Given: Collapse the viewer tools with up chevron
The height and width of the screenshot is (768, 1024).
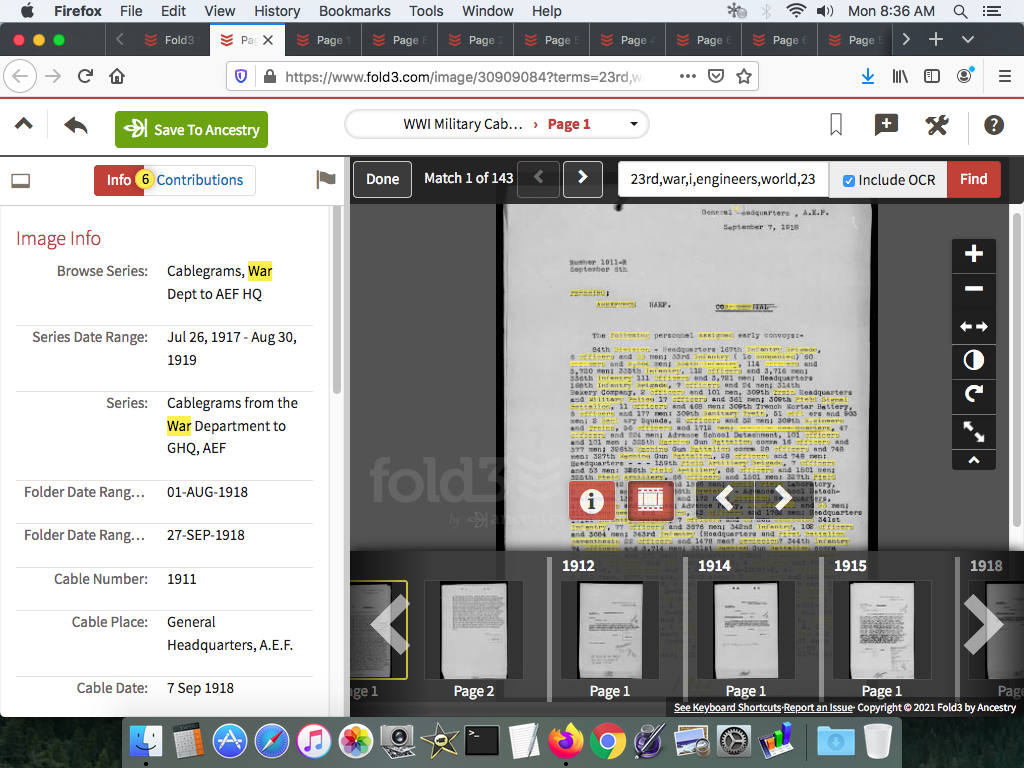Looking at the screenshot, I should (974, 460).
